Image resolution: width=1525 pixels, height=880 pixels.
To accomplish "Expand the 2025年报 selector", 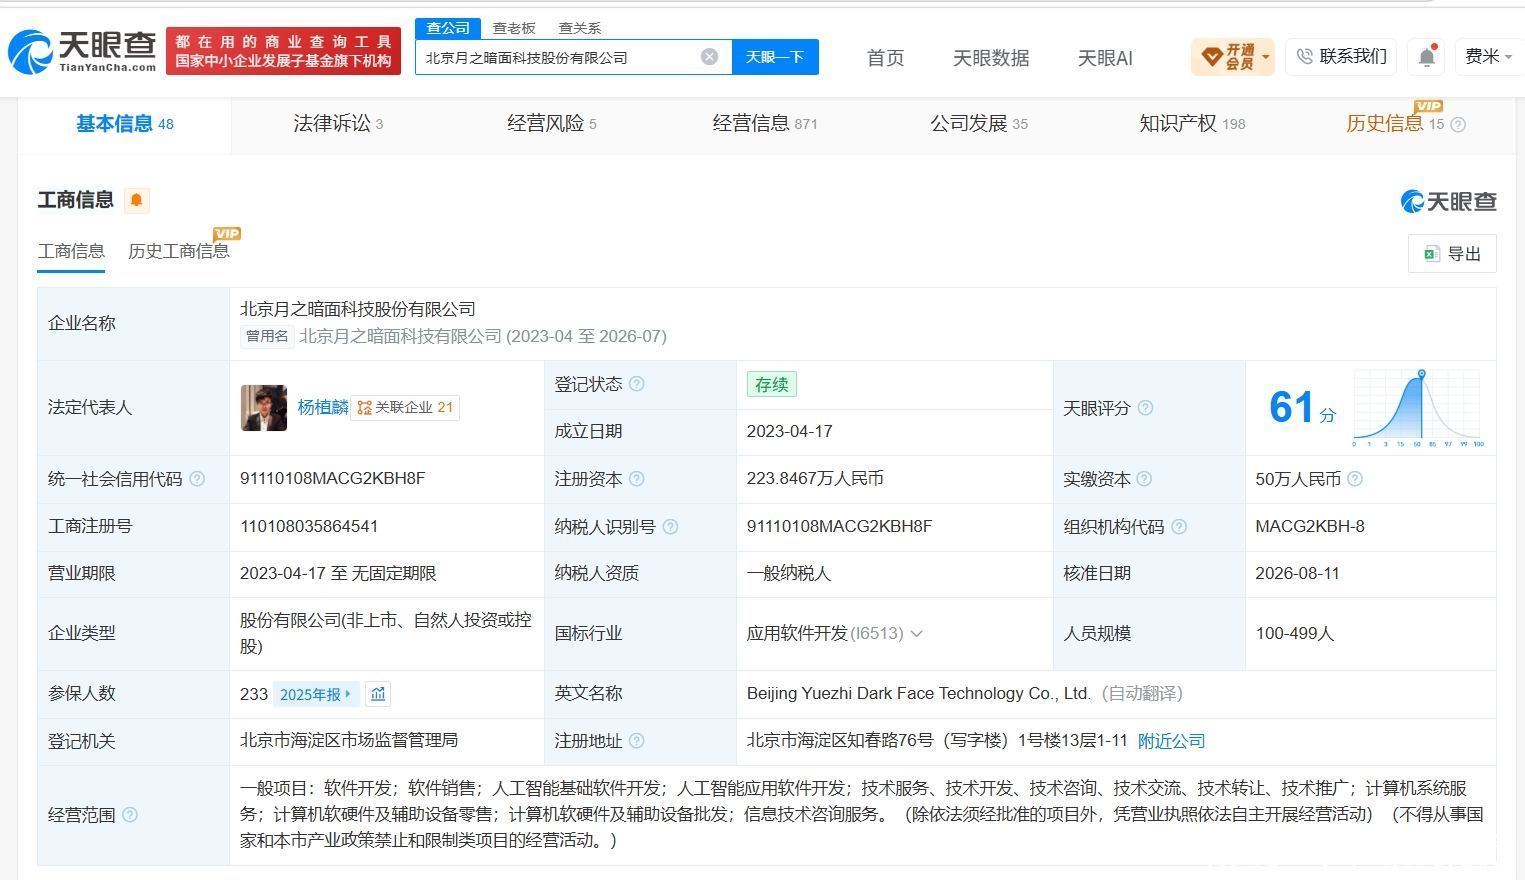I will (315, 694).
